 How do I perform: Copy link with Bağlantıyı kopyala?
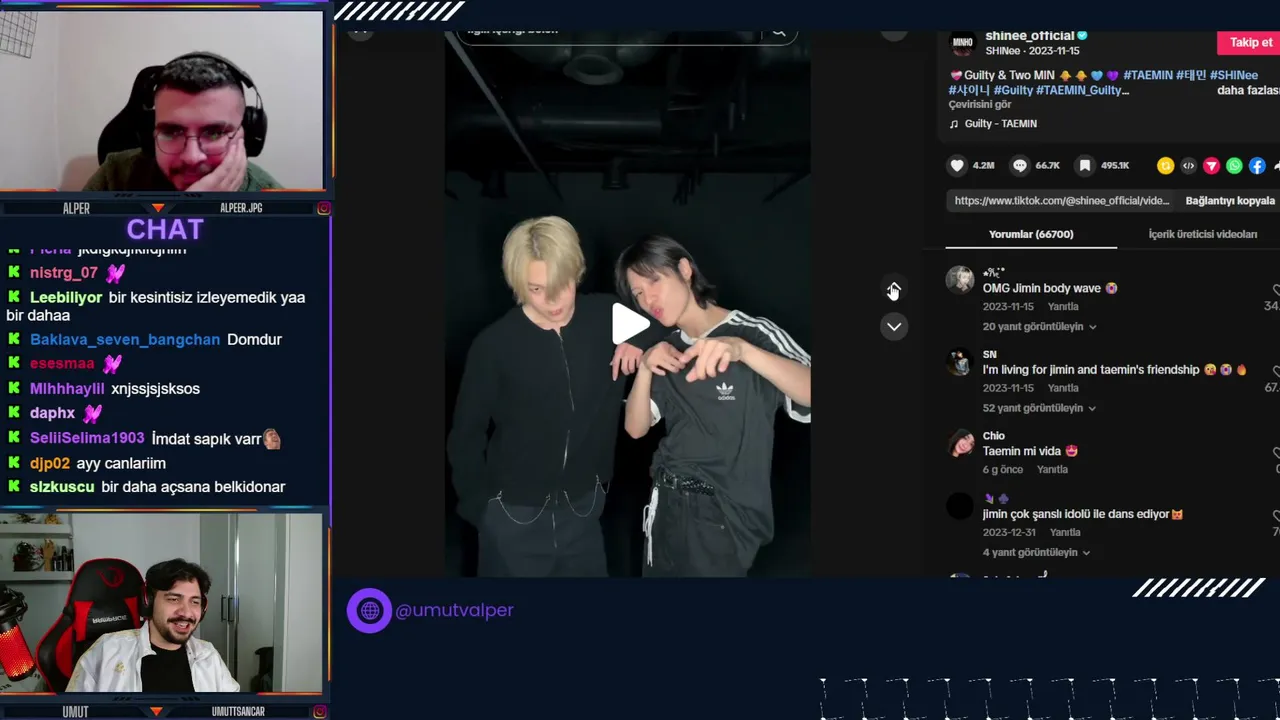pos(1230,201)
